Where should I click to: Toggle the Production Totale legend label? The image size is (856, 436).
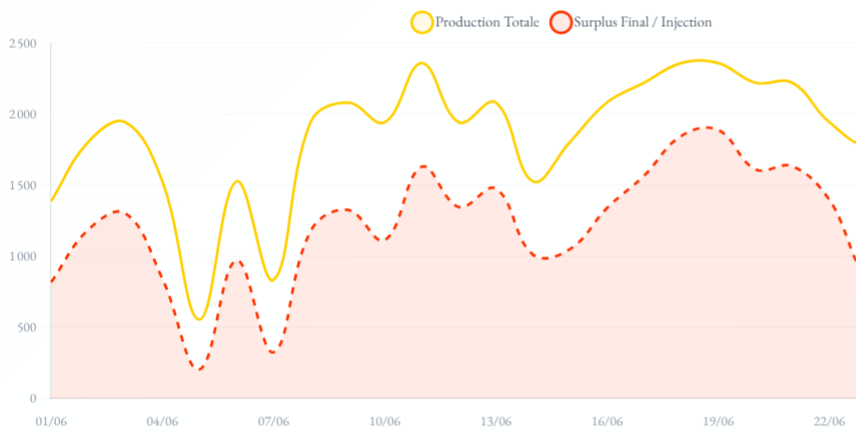coord(487,21)
